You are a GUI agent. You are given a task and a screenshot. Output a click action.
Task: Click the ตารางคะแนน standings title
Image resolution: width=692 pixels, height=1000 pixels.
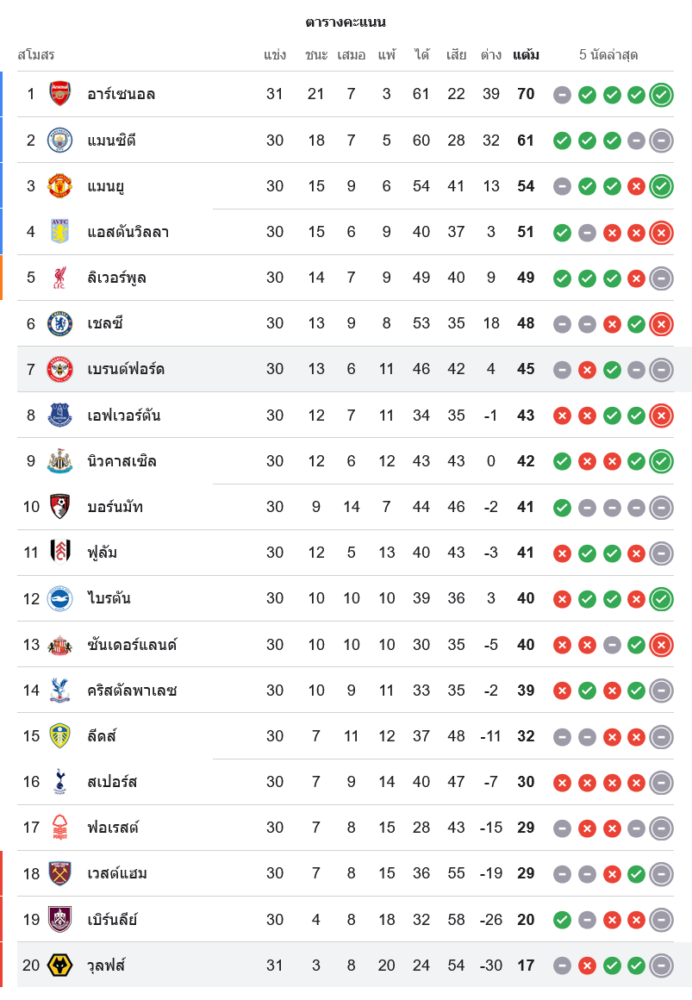pos(346,22)
